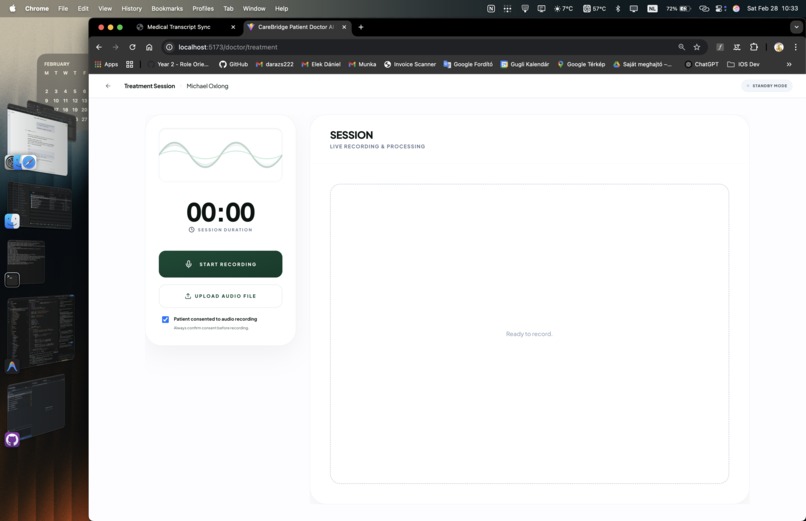Go back using the Treatment Session arrow

click(x=108, y=86)
